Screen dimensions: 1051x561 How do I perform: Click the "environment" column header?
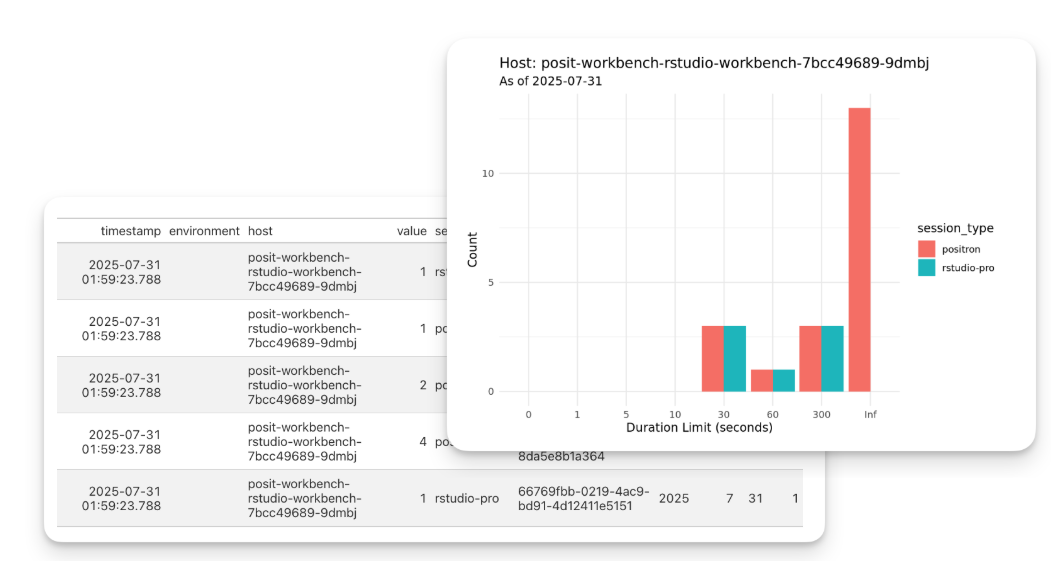(x=204, y=231)
